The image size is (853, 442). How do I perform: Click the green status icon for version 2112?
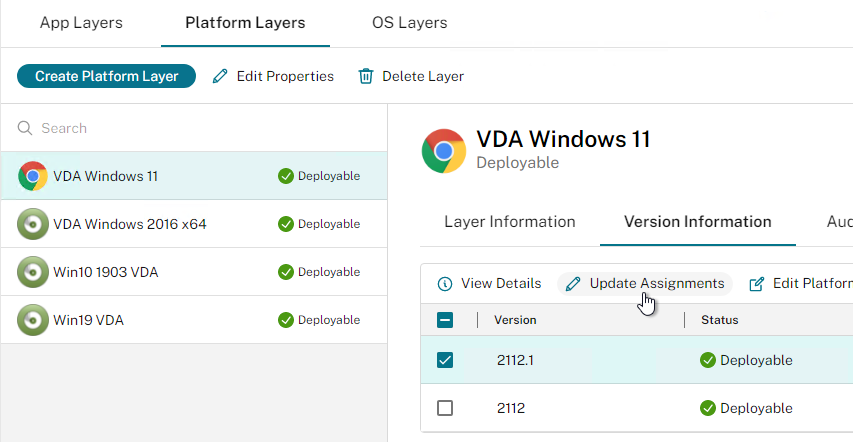point(708,408)
